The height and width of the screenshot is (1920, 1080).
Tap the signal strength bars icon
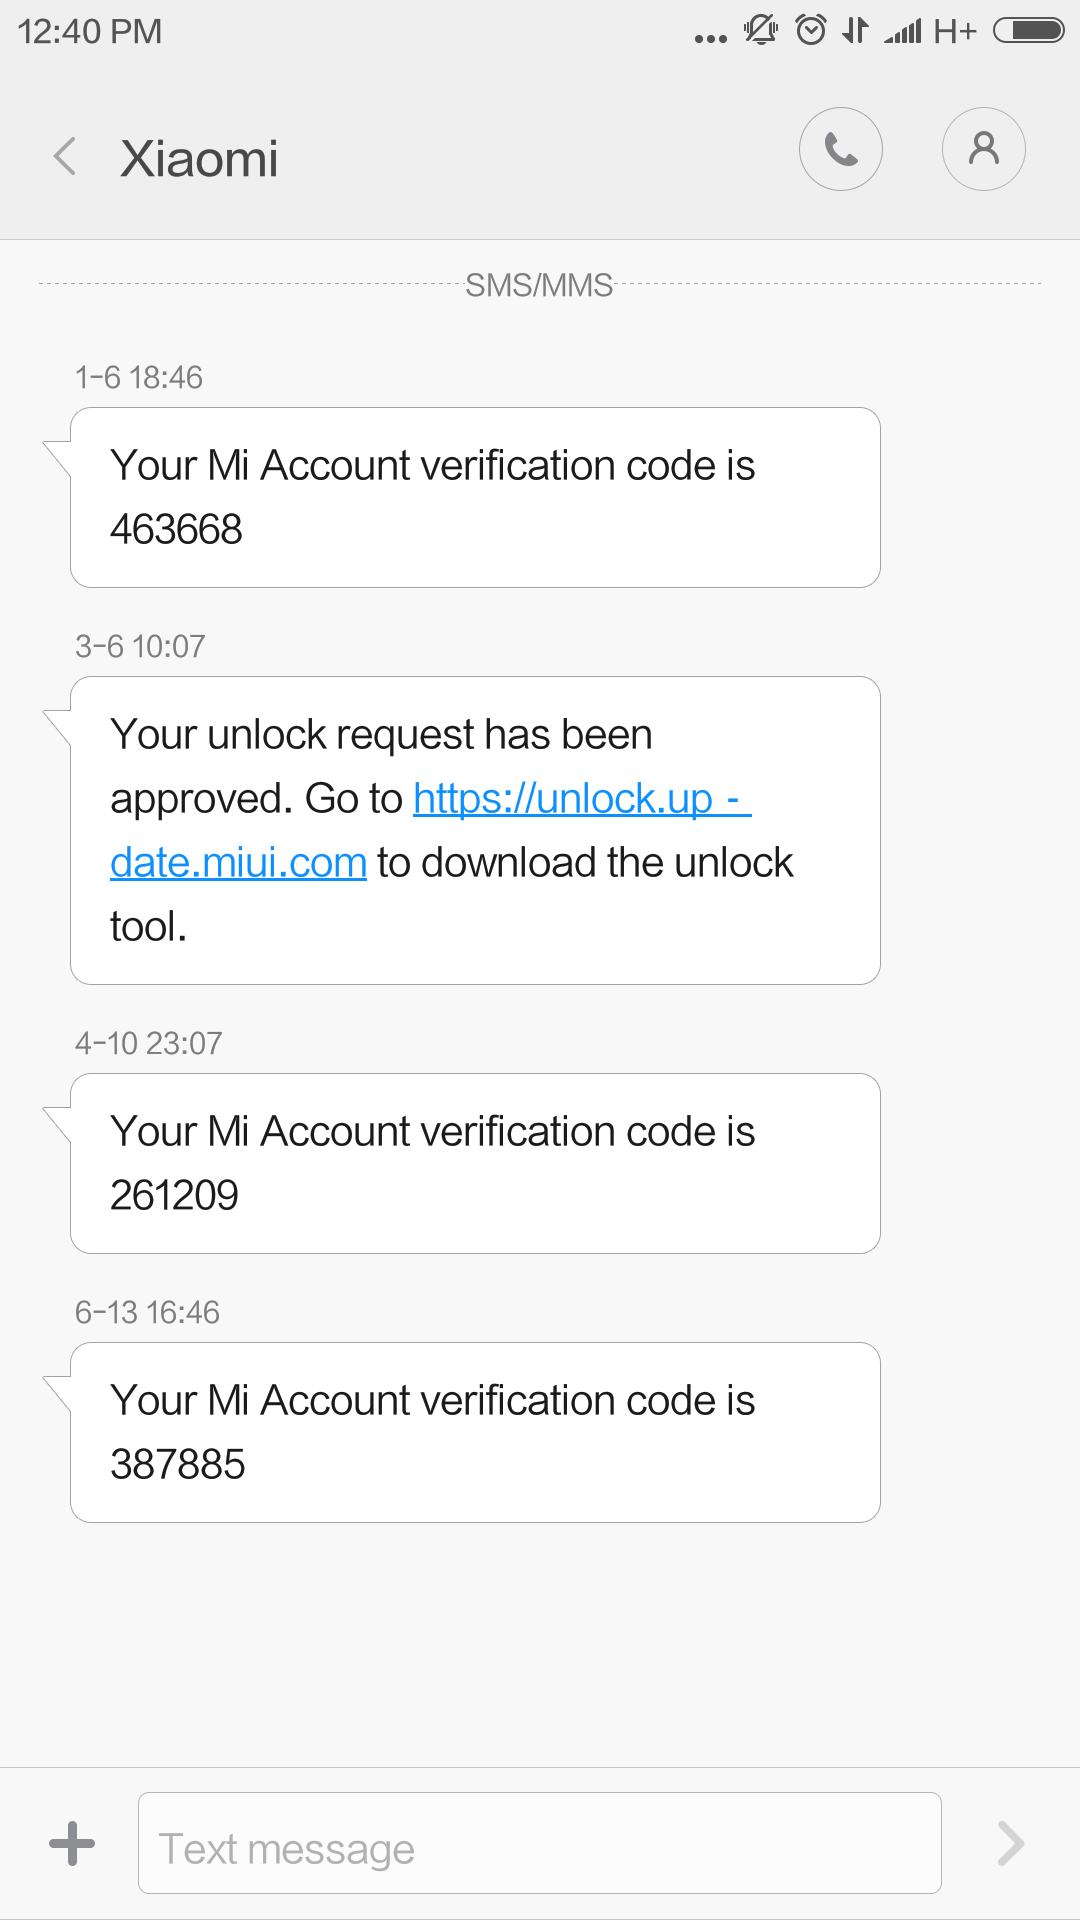(x=903, y=32)
